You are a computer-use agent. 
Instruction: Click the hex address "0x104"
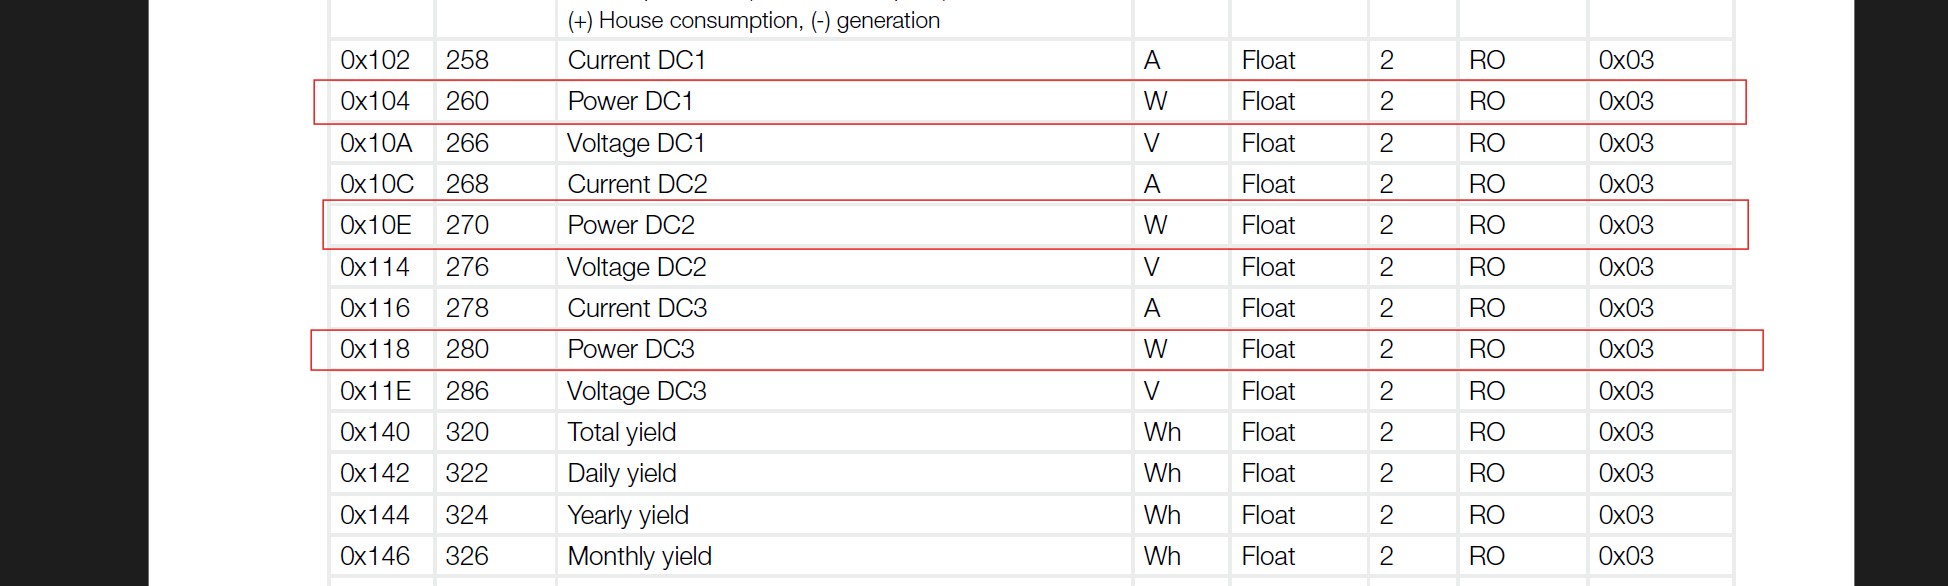click(375, 102)
